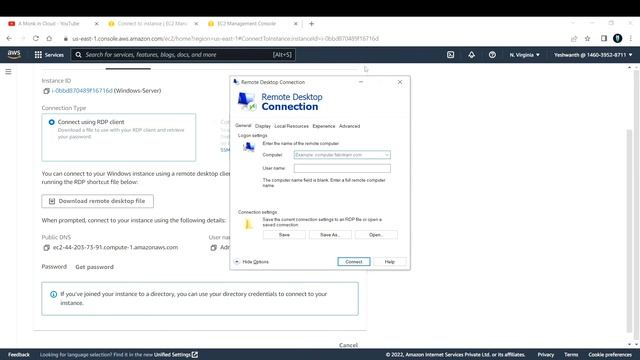Open the browser home page icon
Viewport: 640px width, 360px height.
point(49,38)
